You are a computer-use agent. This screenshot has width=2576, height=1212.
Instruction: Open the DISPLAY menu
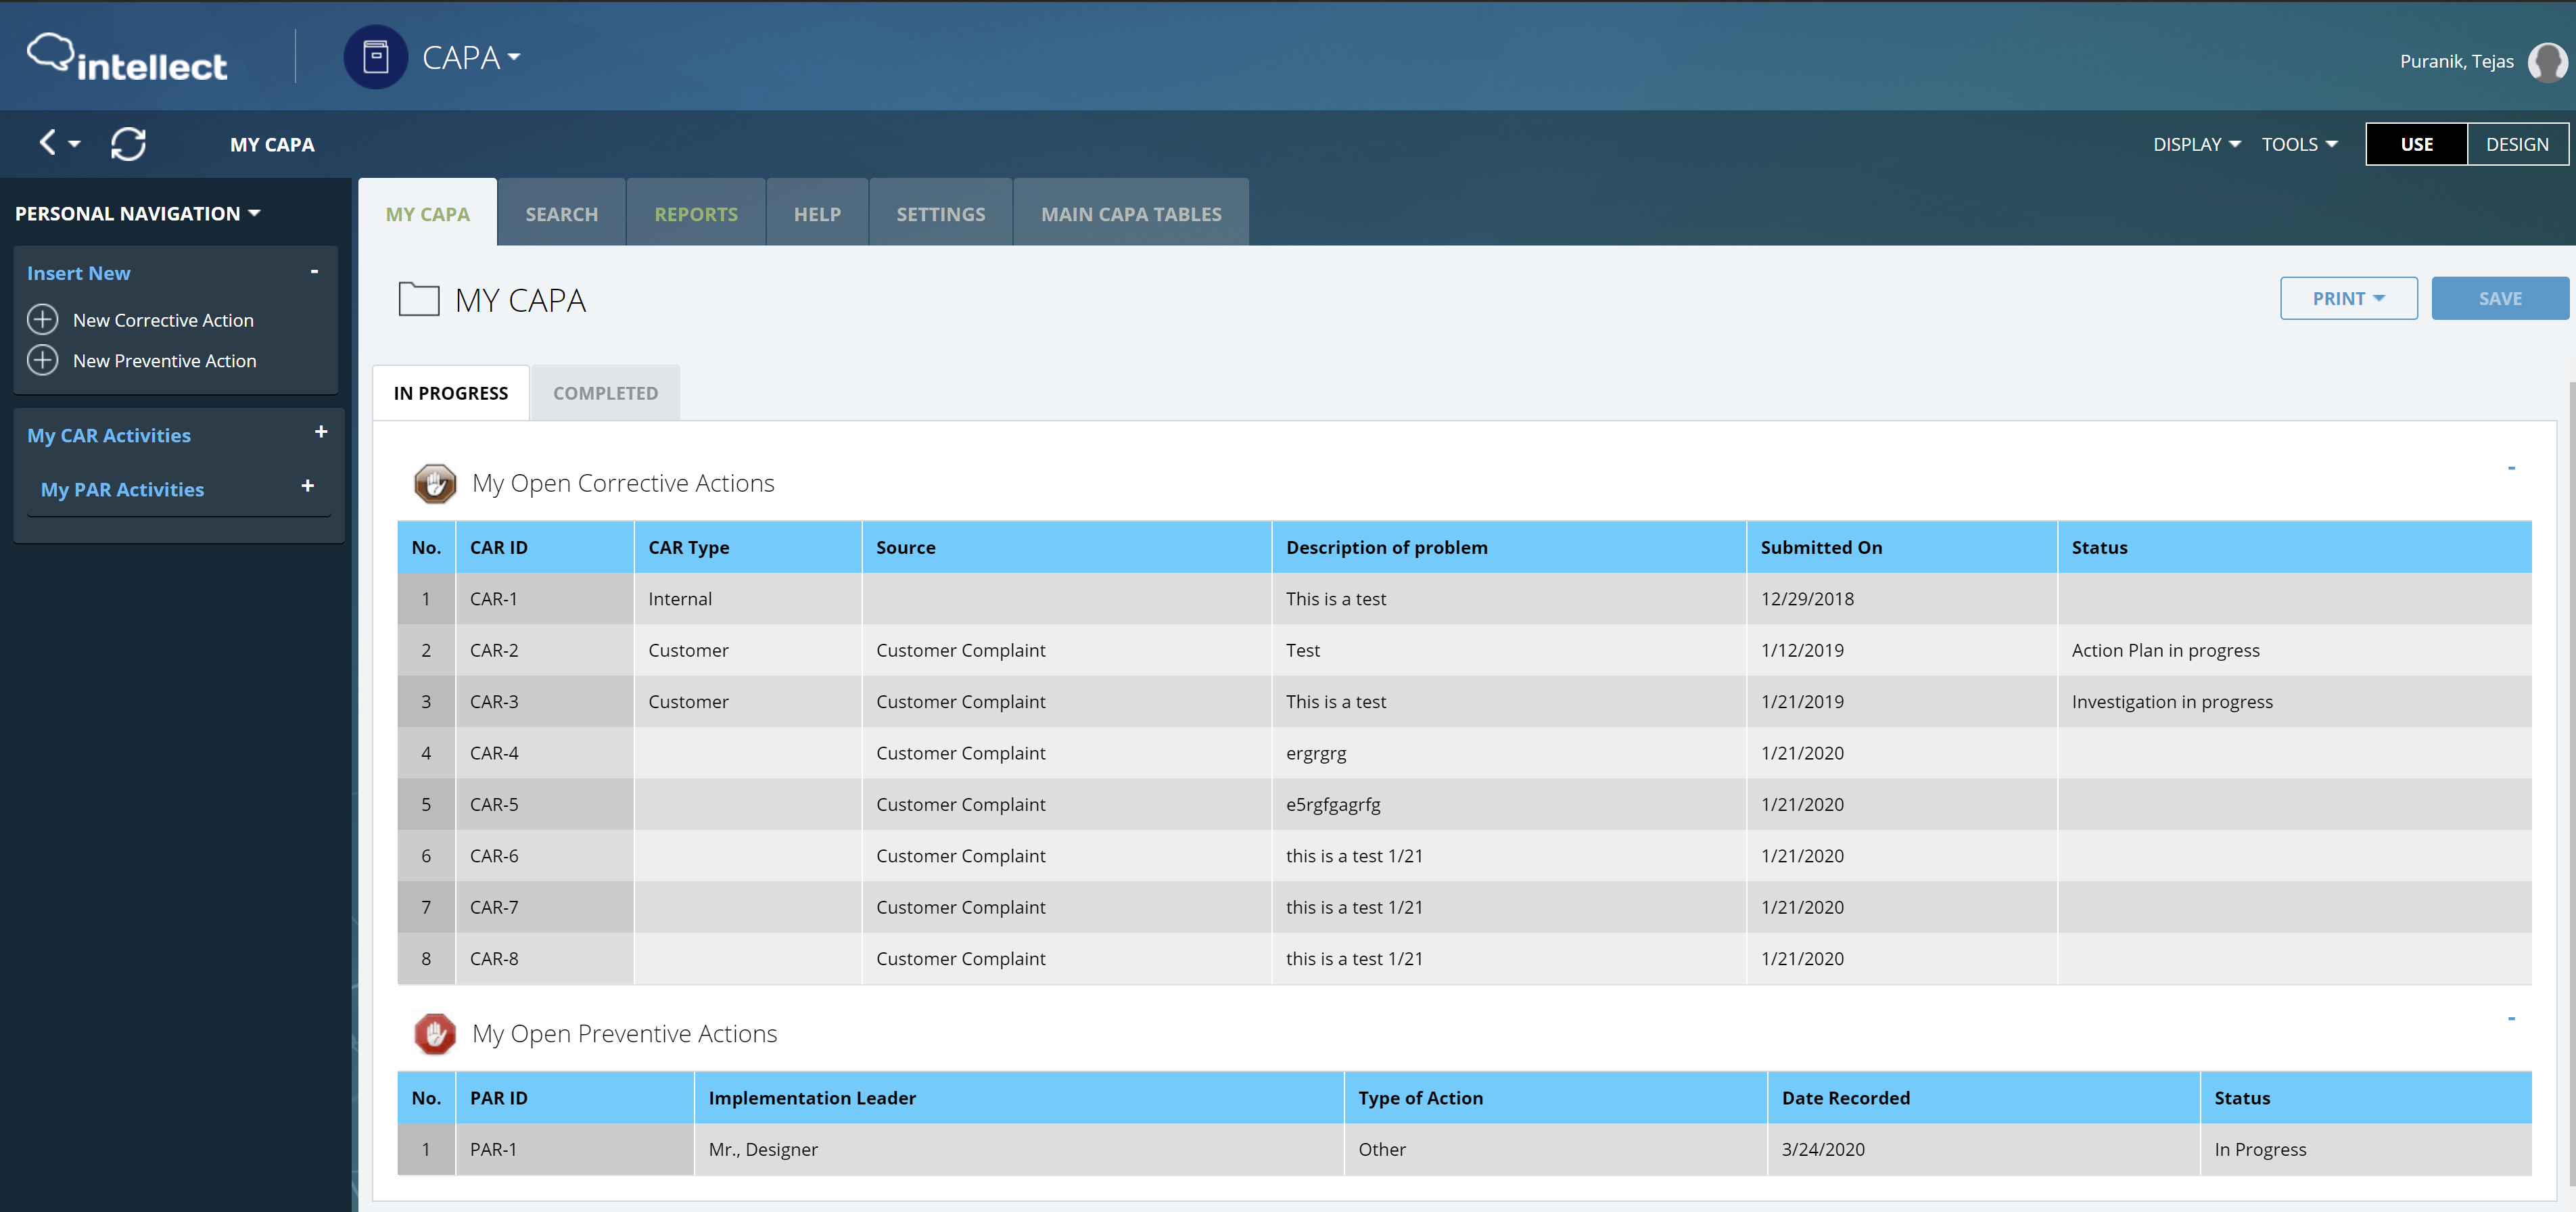pyautogui.click(x=2195, y=144)
